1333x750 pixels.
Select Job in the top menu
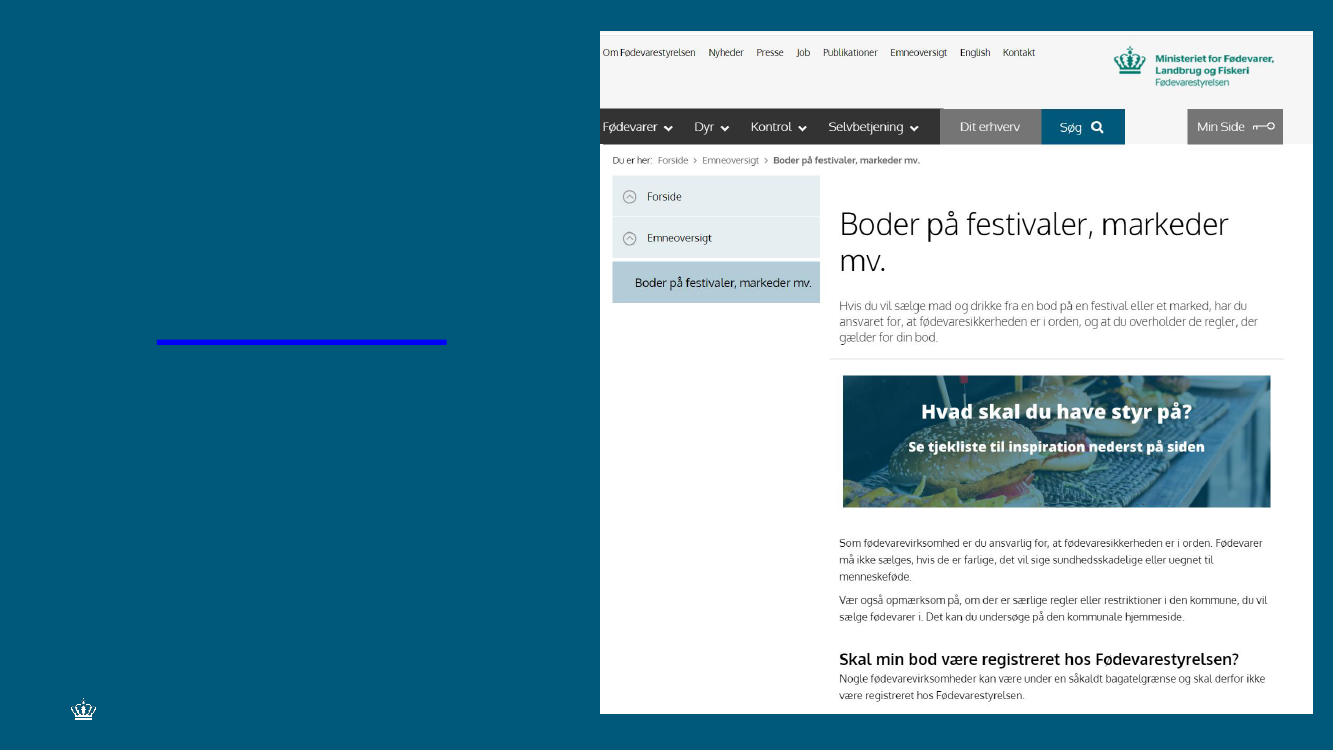(803, 53)
